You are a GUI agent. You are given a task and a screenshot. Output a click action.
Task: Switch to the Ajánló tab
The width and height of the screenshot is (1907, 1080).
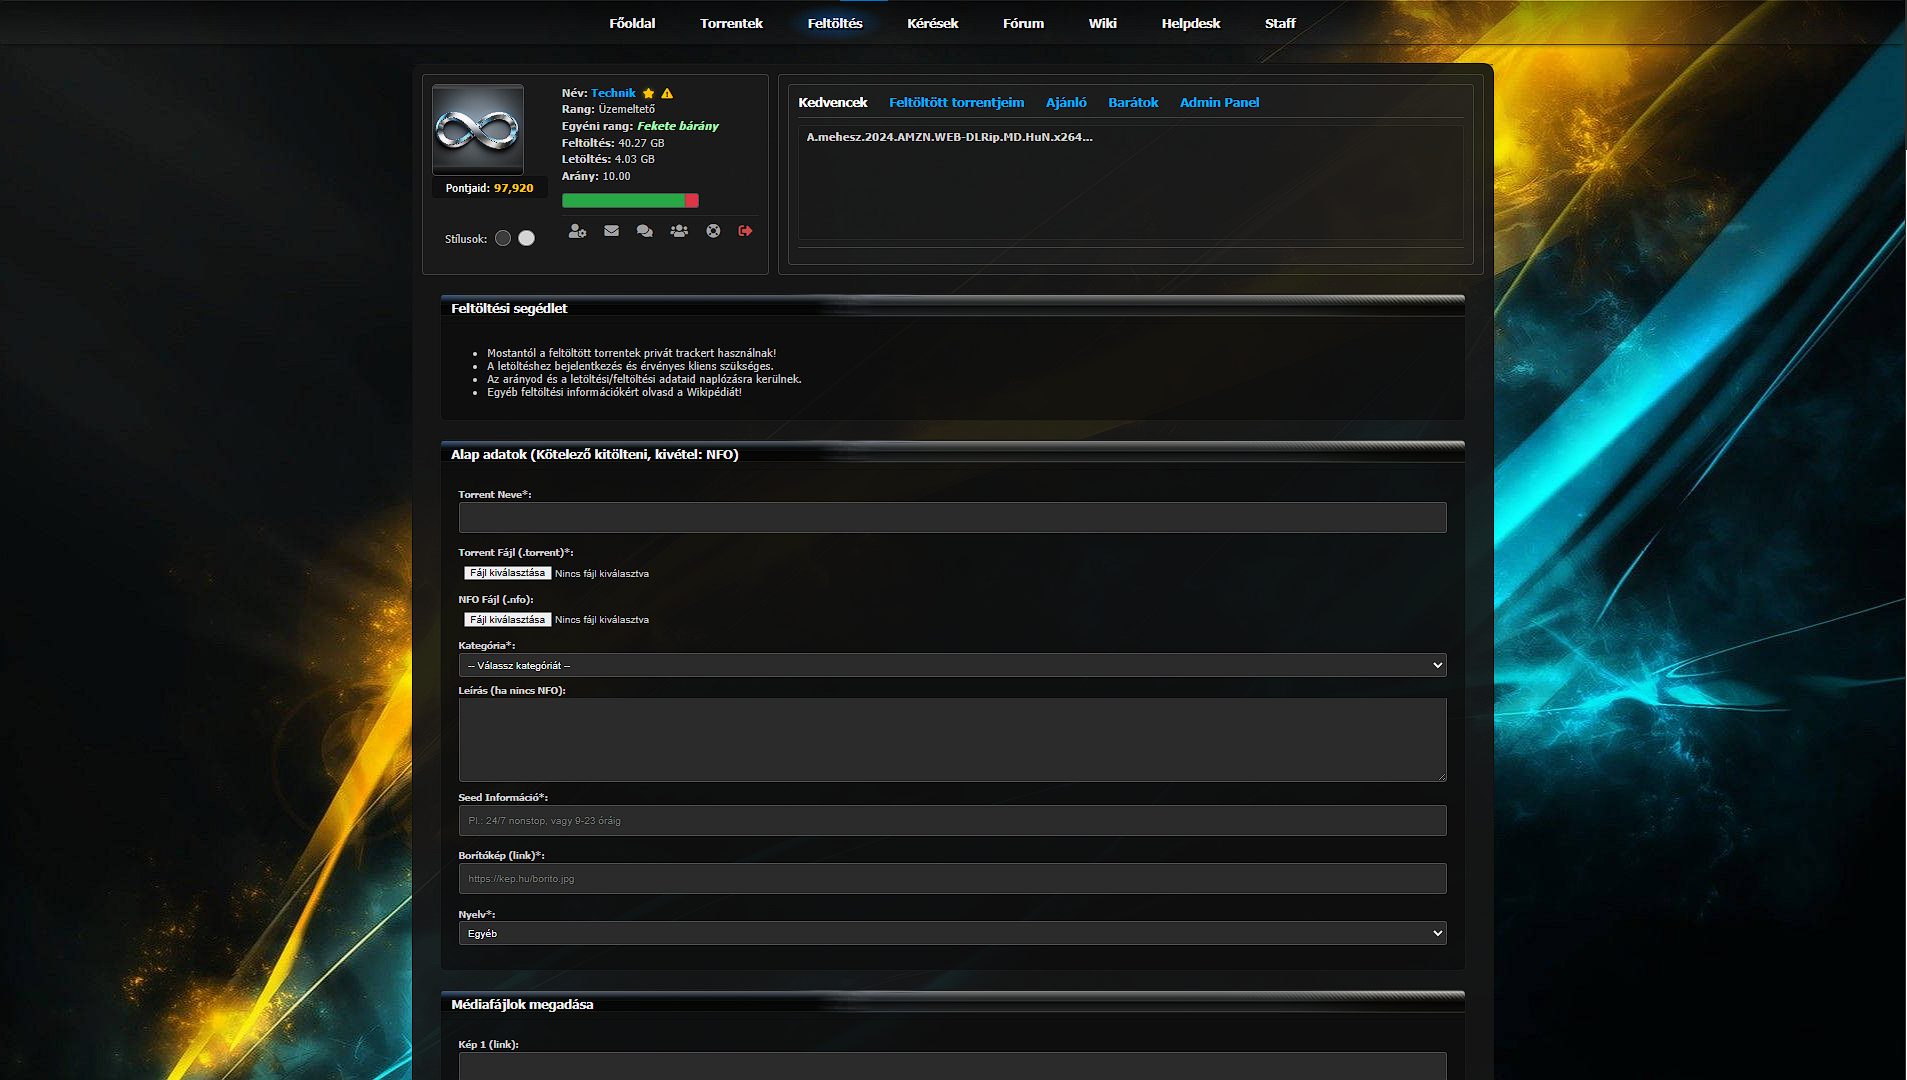(1066, 102)
